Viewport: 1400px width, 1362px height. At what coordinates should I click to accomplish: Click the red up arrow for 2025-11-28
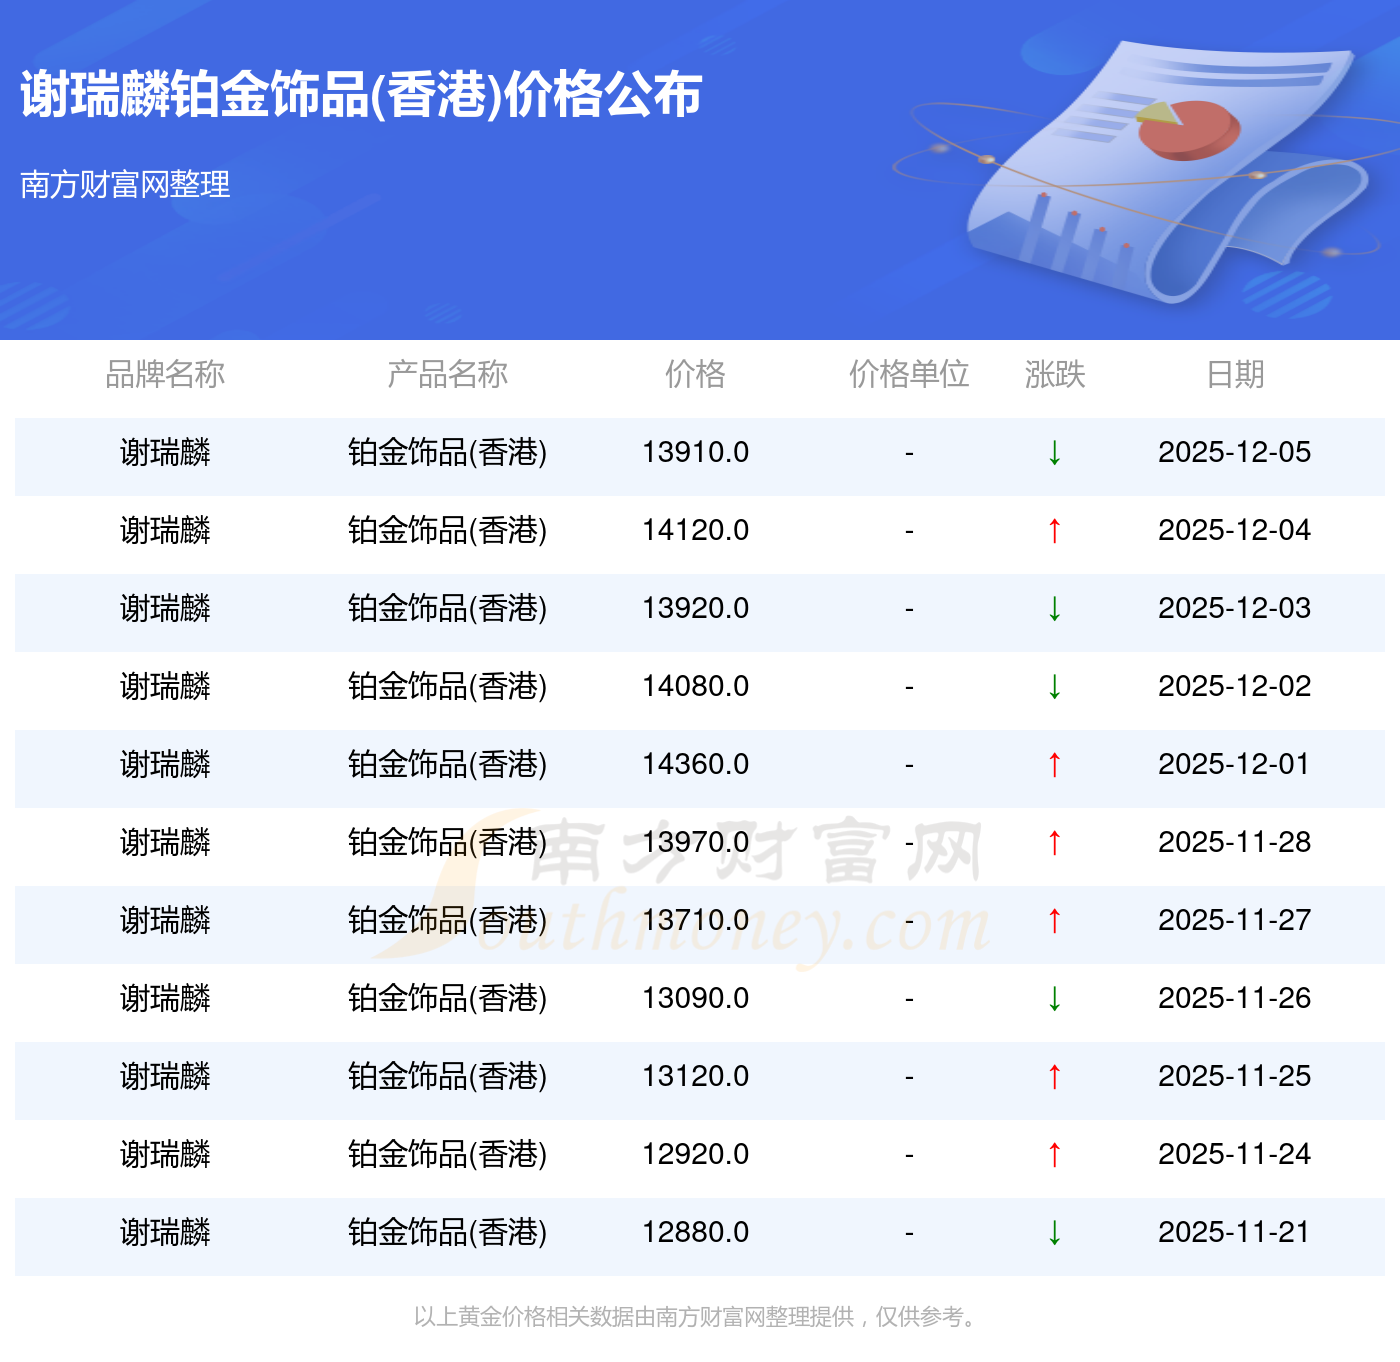point(1054,843)
